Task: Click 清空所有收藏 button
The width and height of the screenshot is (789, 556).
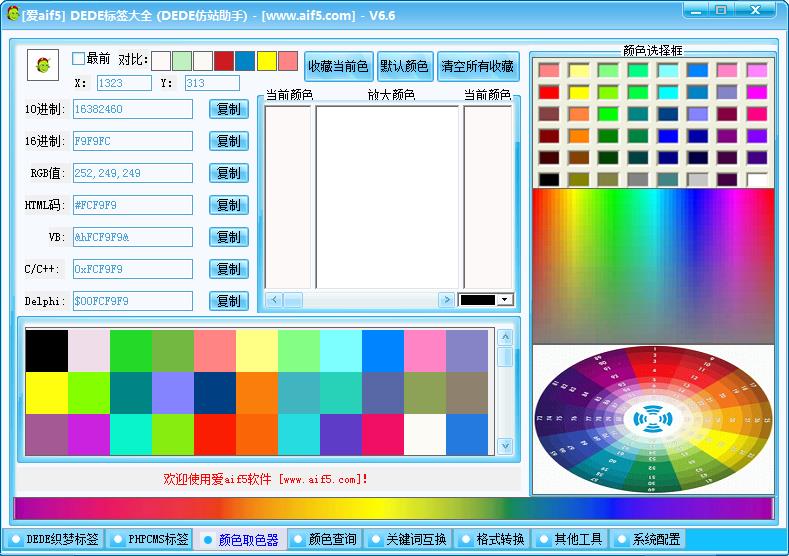Action: tap(478, 66)
